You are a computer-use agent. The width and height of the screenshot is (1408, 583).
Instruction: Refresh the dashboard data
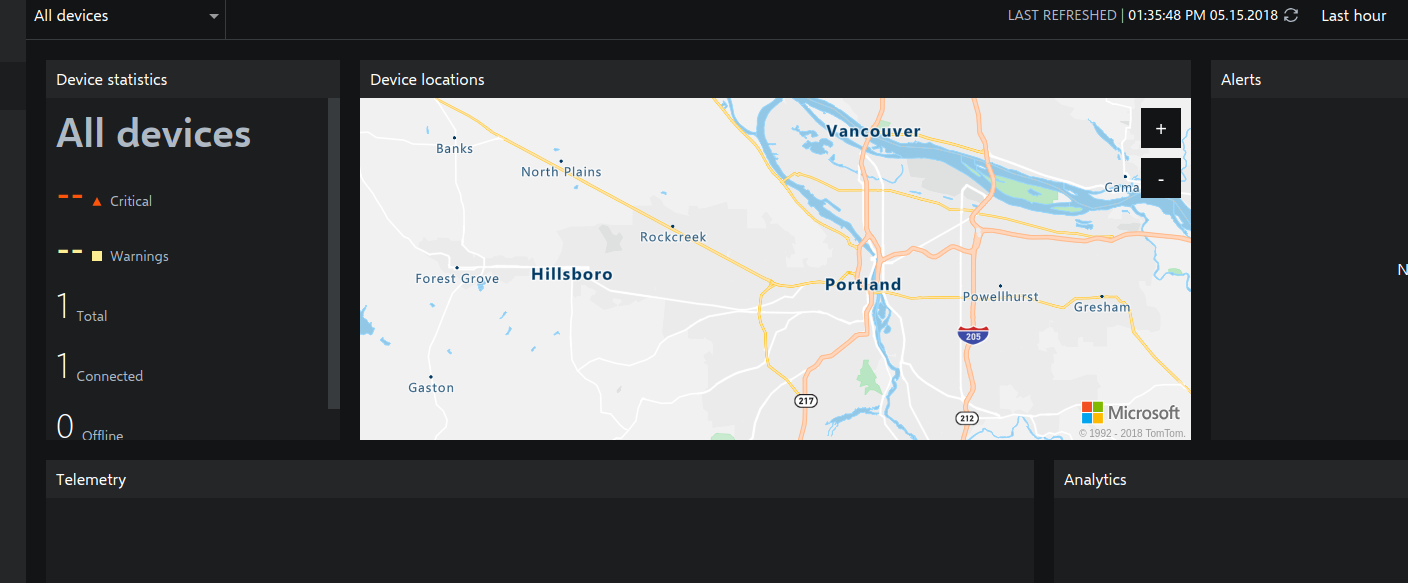coord(1290,15)
